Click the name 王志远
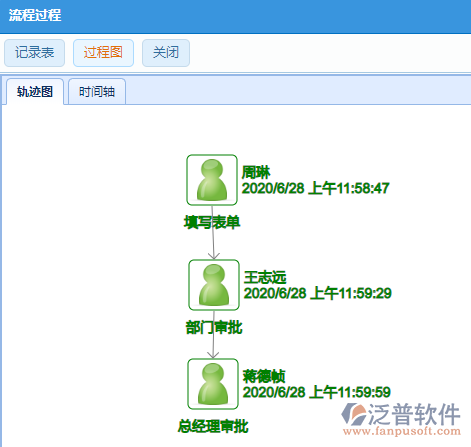Image resolution: width=471 pixels, height=447 pixels. pos(265,277)
